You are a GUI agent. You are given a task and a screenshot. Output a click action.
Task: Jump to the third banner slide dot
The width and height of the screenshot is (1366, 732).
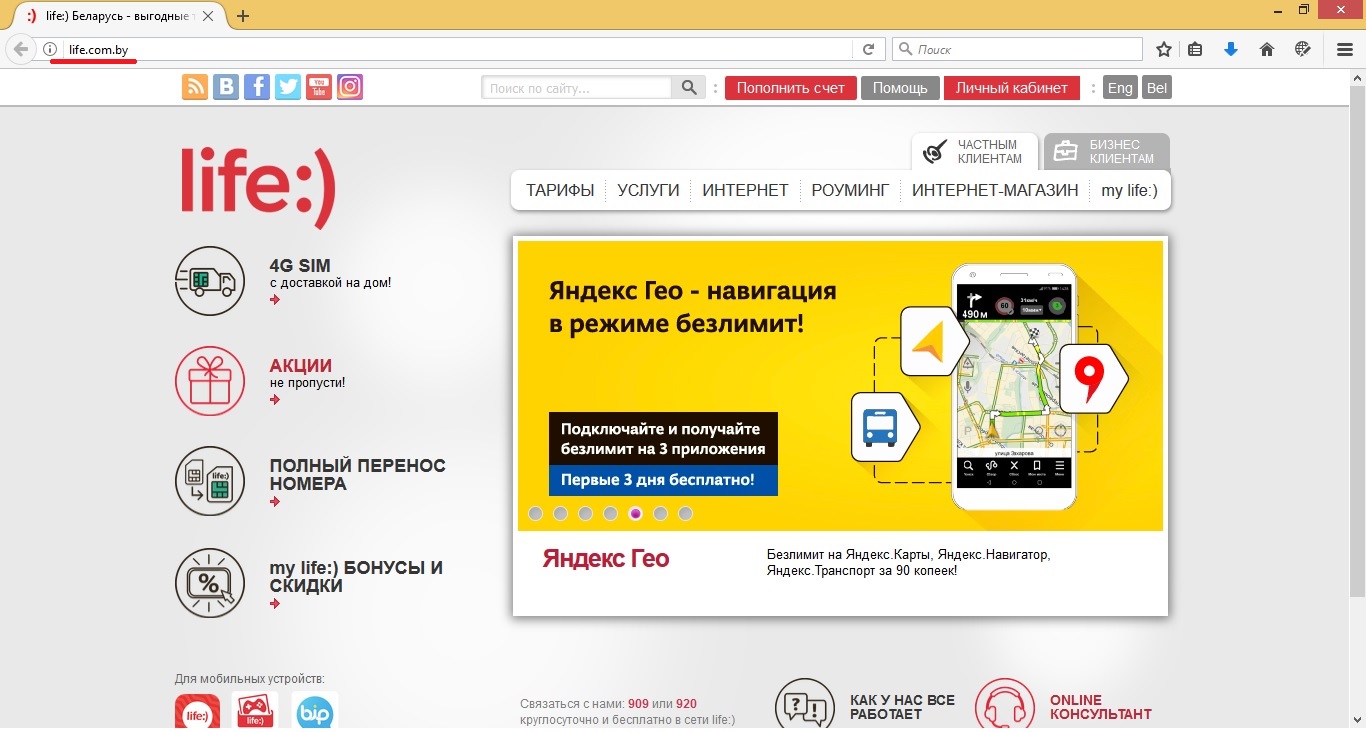pos(586,514)
